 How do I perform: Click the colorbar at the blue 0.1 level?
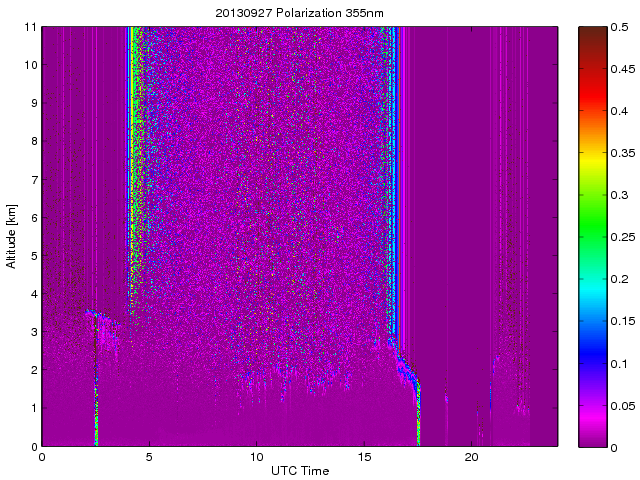pyautogui.click(x=593, y=363)
